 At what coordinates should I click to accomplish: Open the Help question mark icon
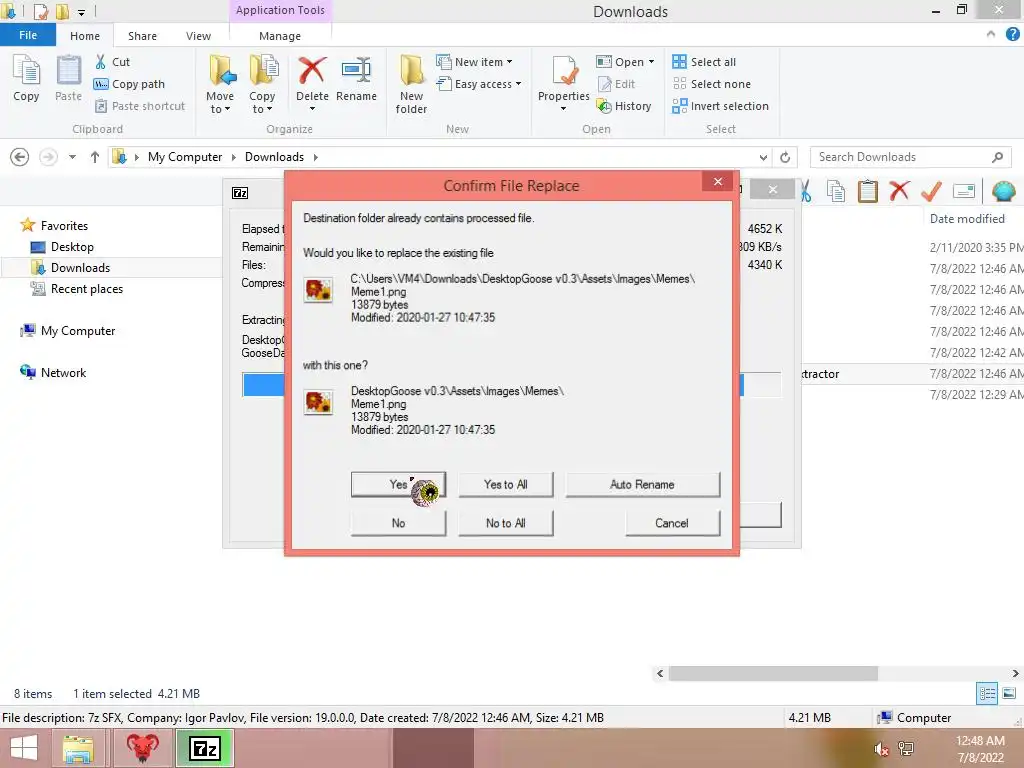point(1012,35)
